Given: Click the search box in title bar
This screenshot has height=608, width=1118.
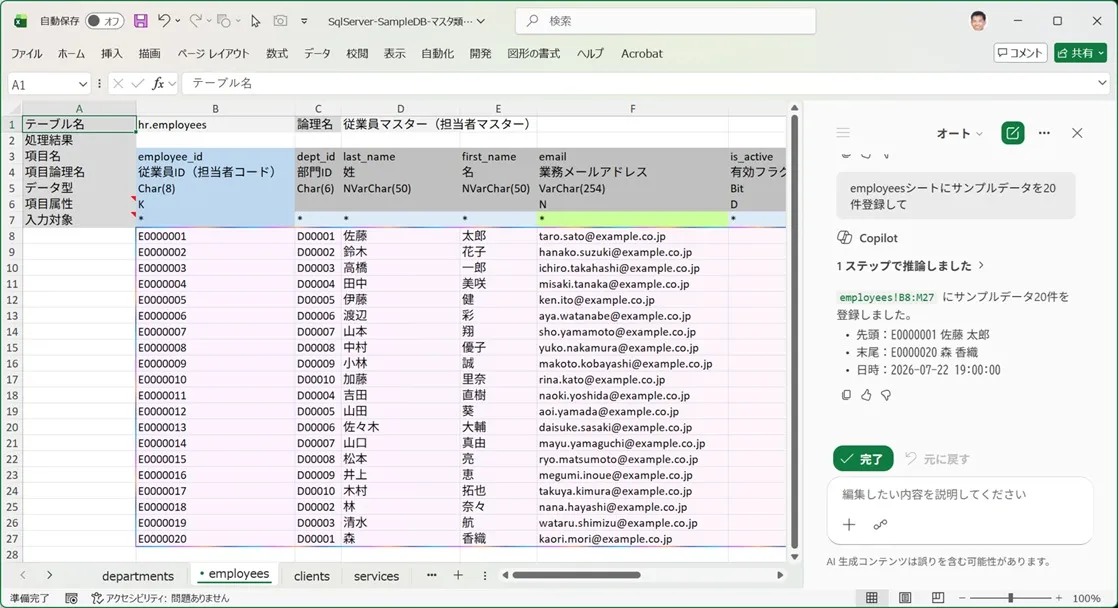Looking at the screenshot, I should coord(665,21).
